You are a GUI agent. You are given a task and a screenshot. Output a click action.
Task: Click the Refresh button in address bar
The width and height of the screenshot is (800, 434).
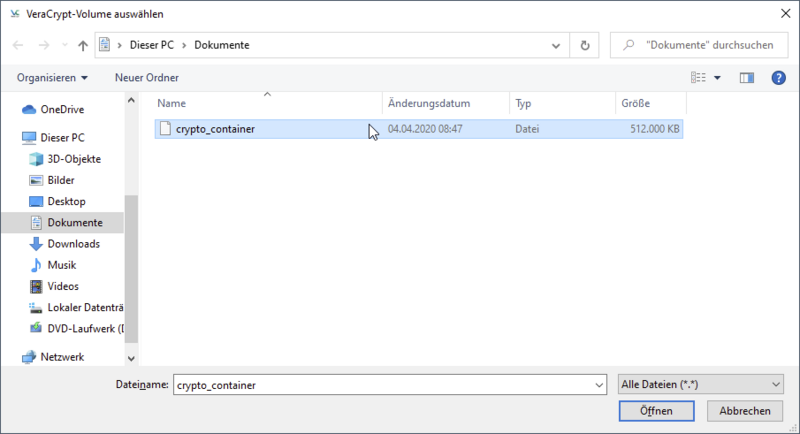tap(585, 45)
